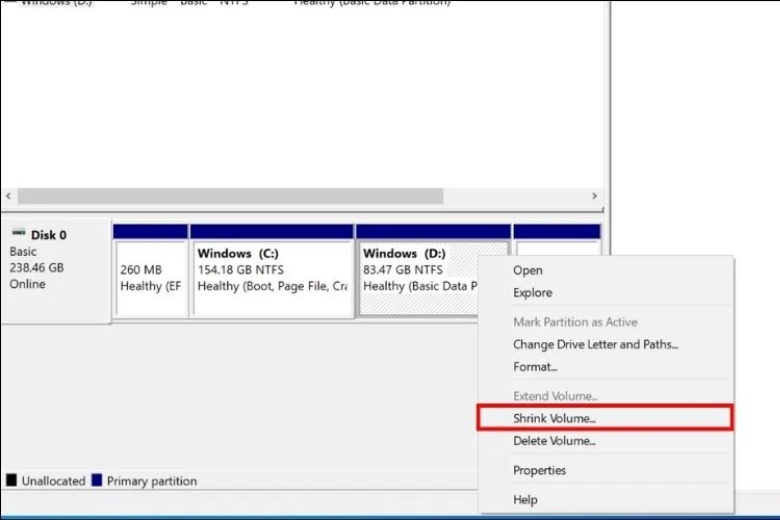
Task: Click the blue Primary partition legend swatch
Action: tap(97, 481)
